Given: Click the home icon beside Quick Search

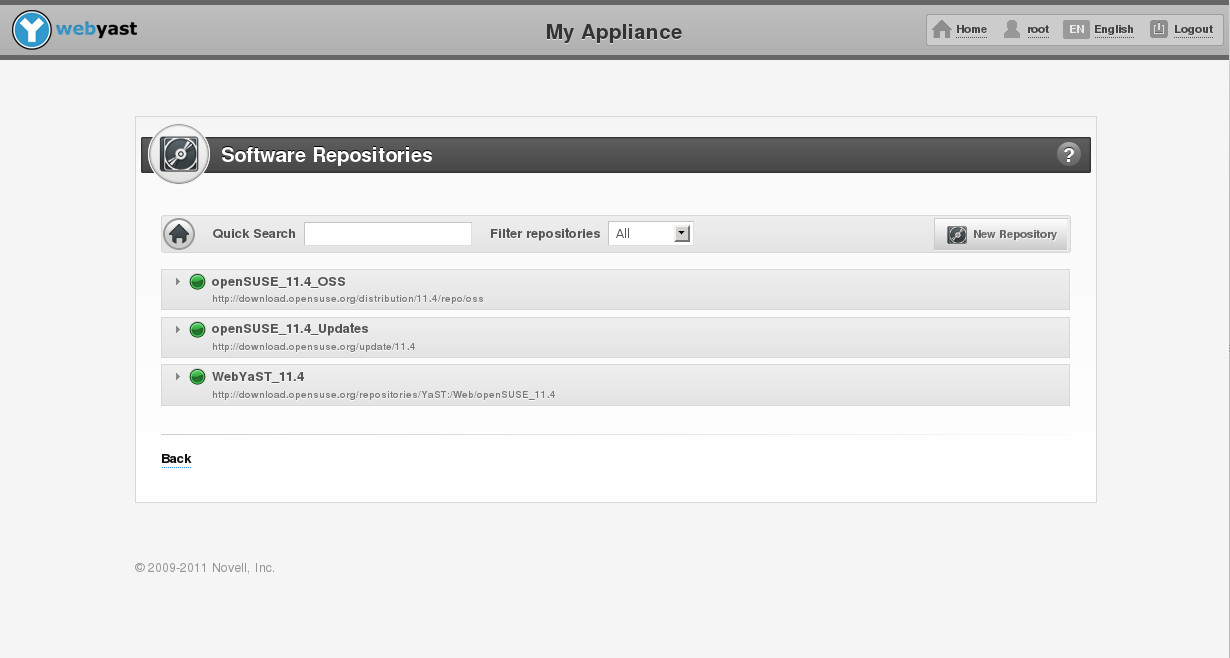Looking at the screenshot, I should [179, 233].
